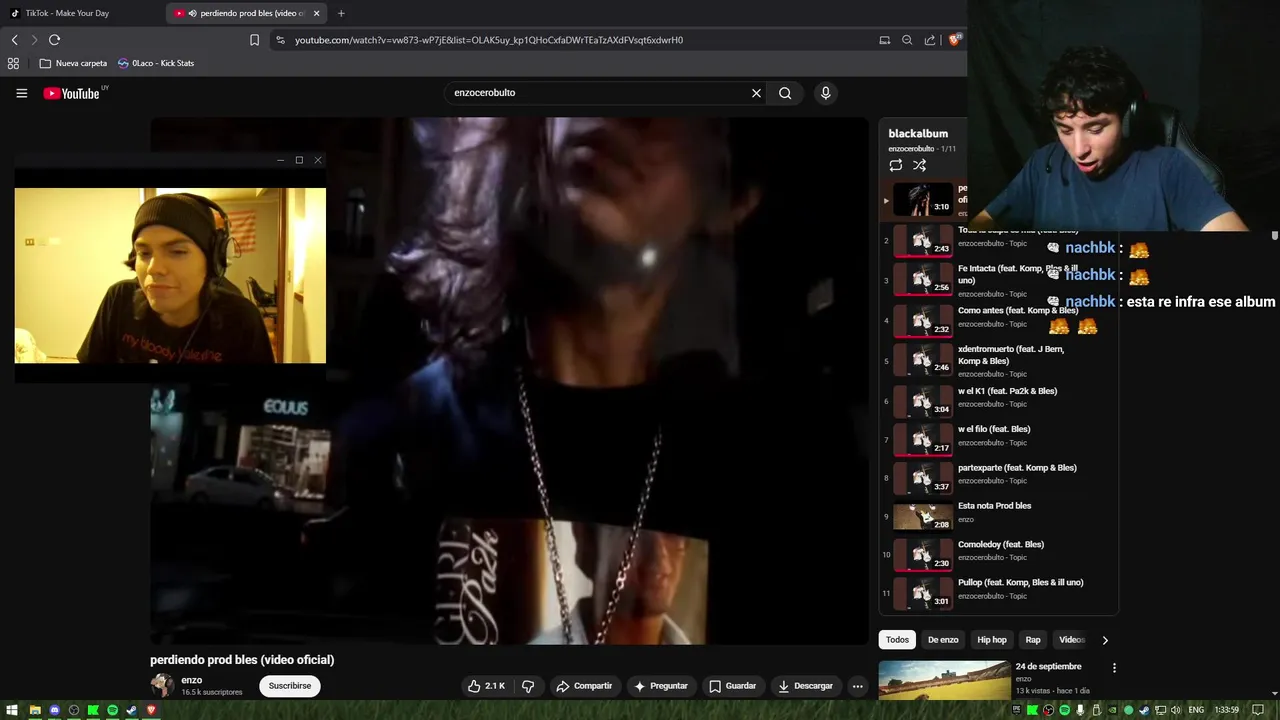Click the install app icon in address bar
This screenshot has height=720, width=1280.
click(x=884, y=40)
